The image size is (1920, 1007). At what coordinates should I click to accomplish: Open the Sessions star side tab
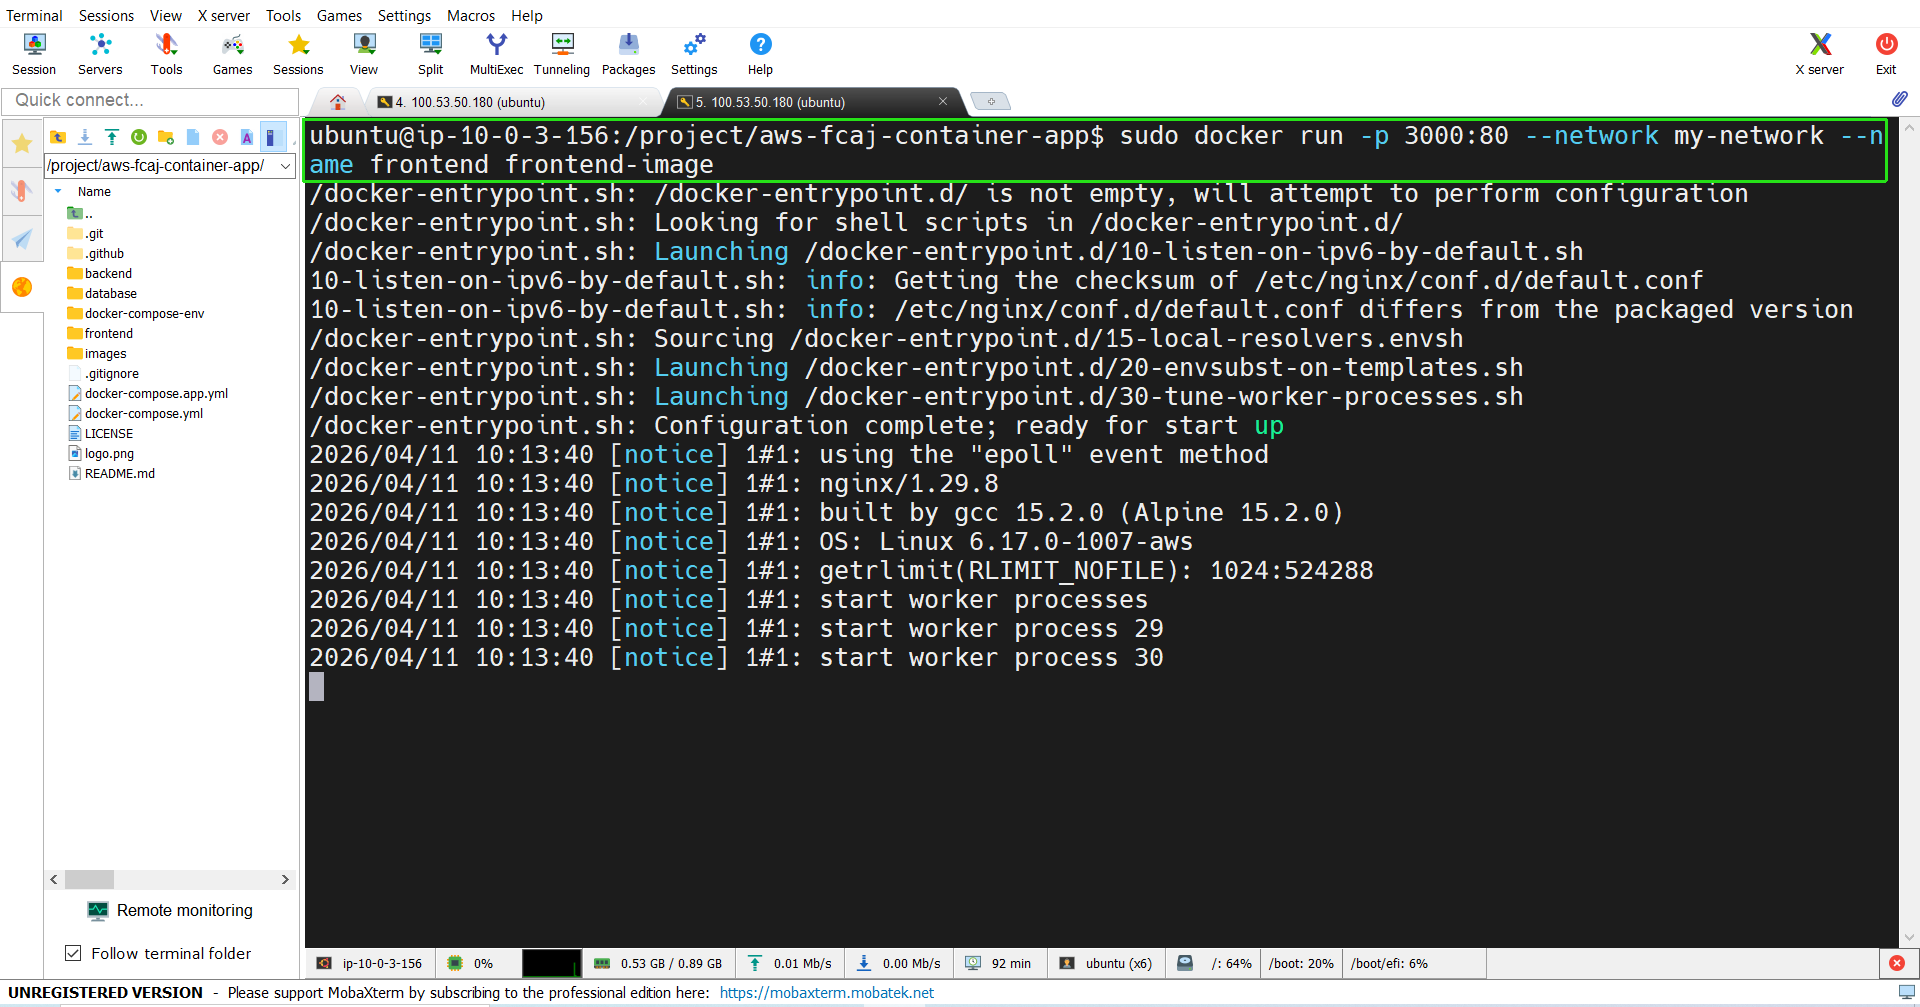(22, 144)
